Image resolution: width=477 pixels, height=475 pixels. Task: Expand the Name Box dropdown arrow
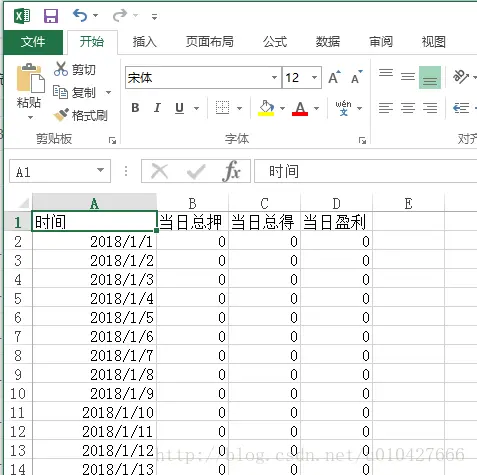pyautogui.click(x=100, y=170)
